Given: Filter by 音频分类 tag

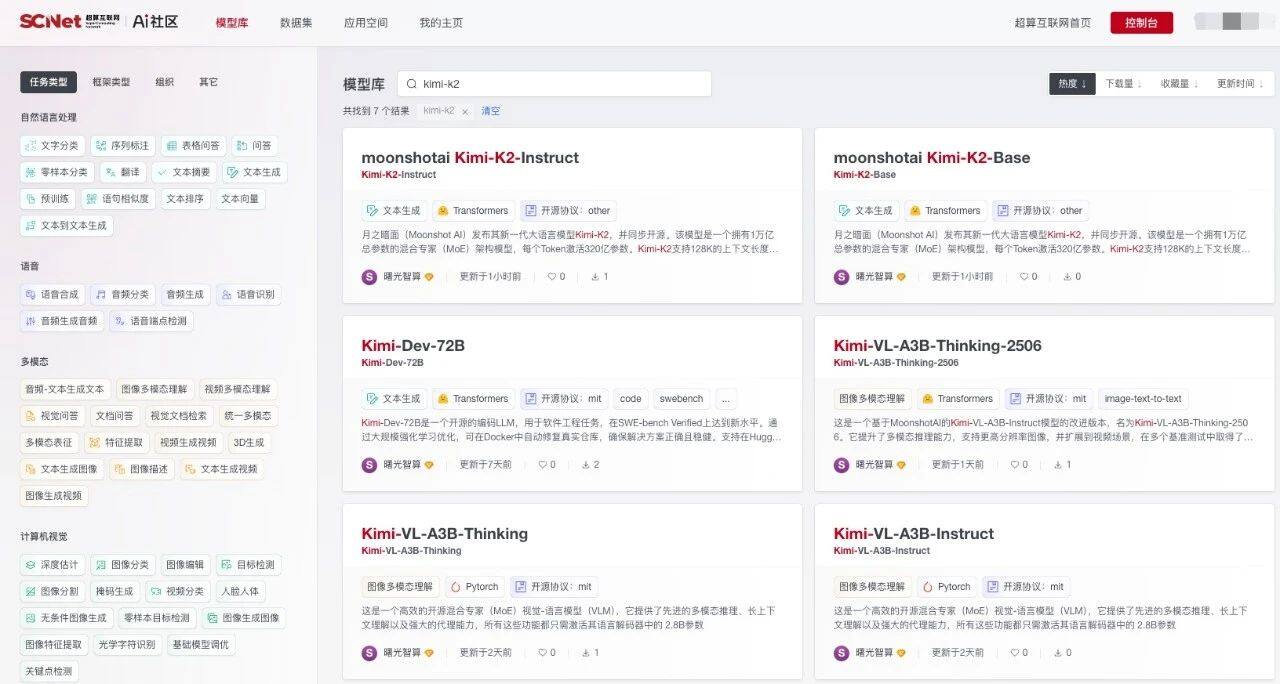Looking at the screenshot, I should (x=122, y=294).
